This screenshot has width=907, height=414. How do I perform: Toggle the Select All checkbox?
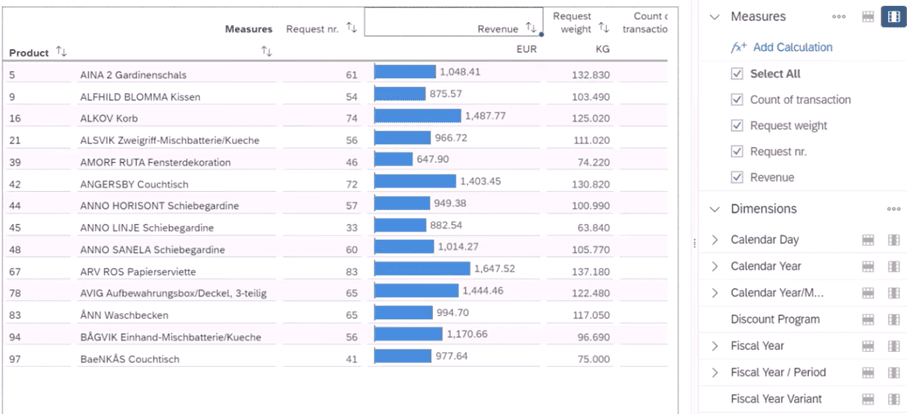737,74
